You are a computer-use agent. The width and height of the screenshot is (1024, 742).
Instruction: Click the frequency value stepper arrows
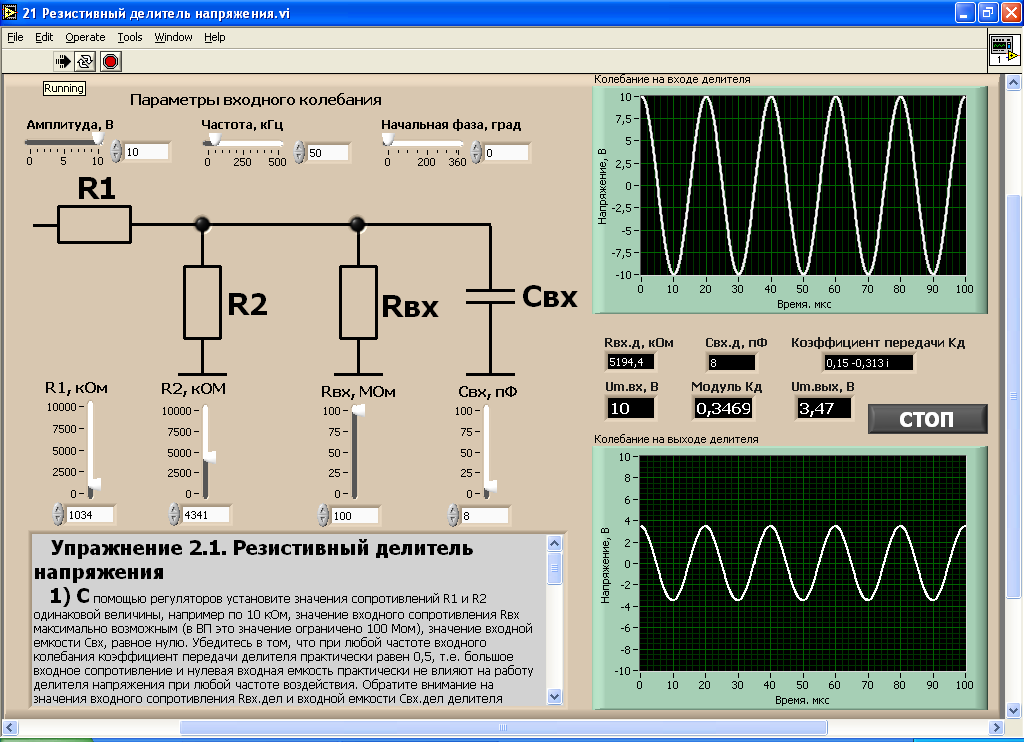click(x=299, y=152)
